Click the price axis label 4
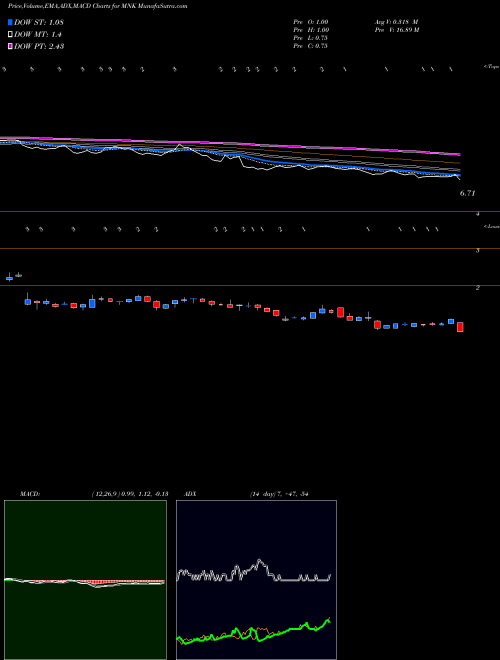The height and width of the screenshot is (660, 500). [x=478, y=214]
